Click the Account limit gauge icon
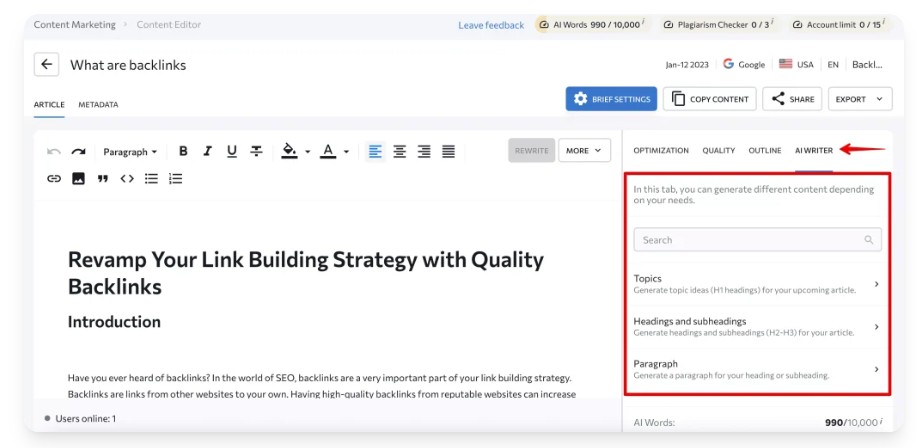The width and height of the screenshot is (917, 448). [x=798, y=25]
